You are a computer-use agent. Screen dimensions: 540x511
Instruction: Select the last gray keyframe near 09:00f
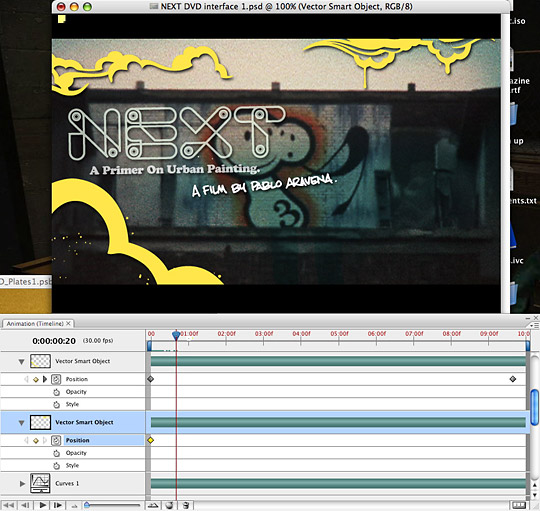pos(513,379)
